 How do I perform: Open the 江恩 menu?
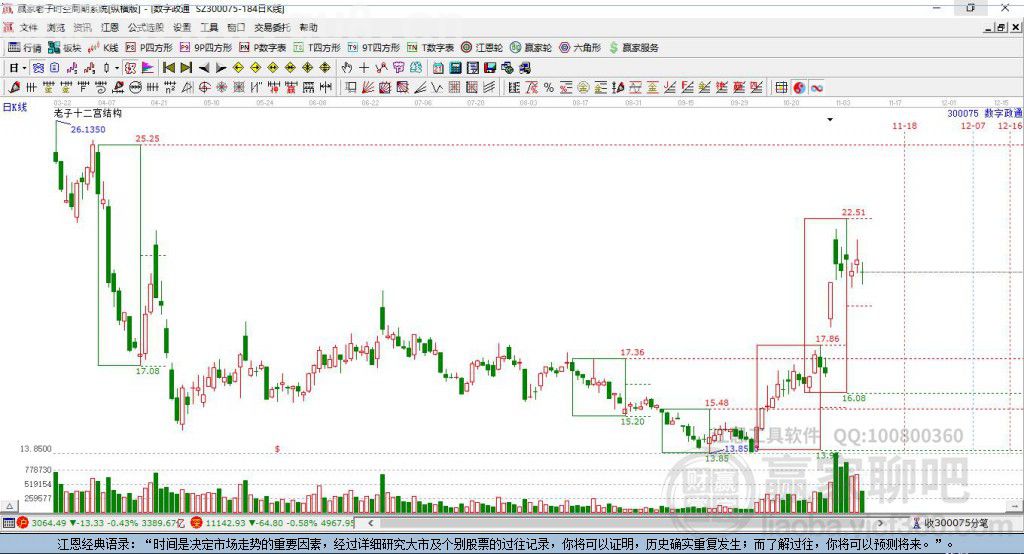tap(110, 27)
